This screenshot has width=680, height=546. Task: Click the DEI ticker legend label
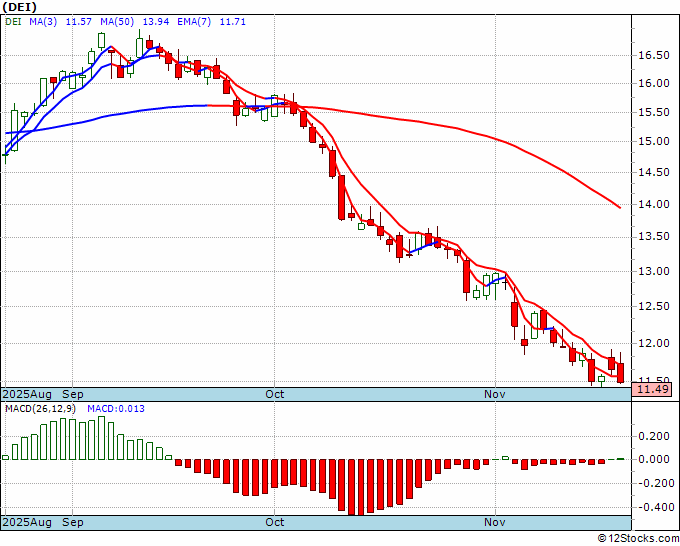[x=13, y=22]
